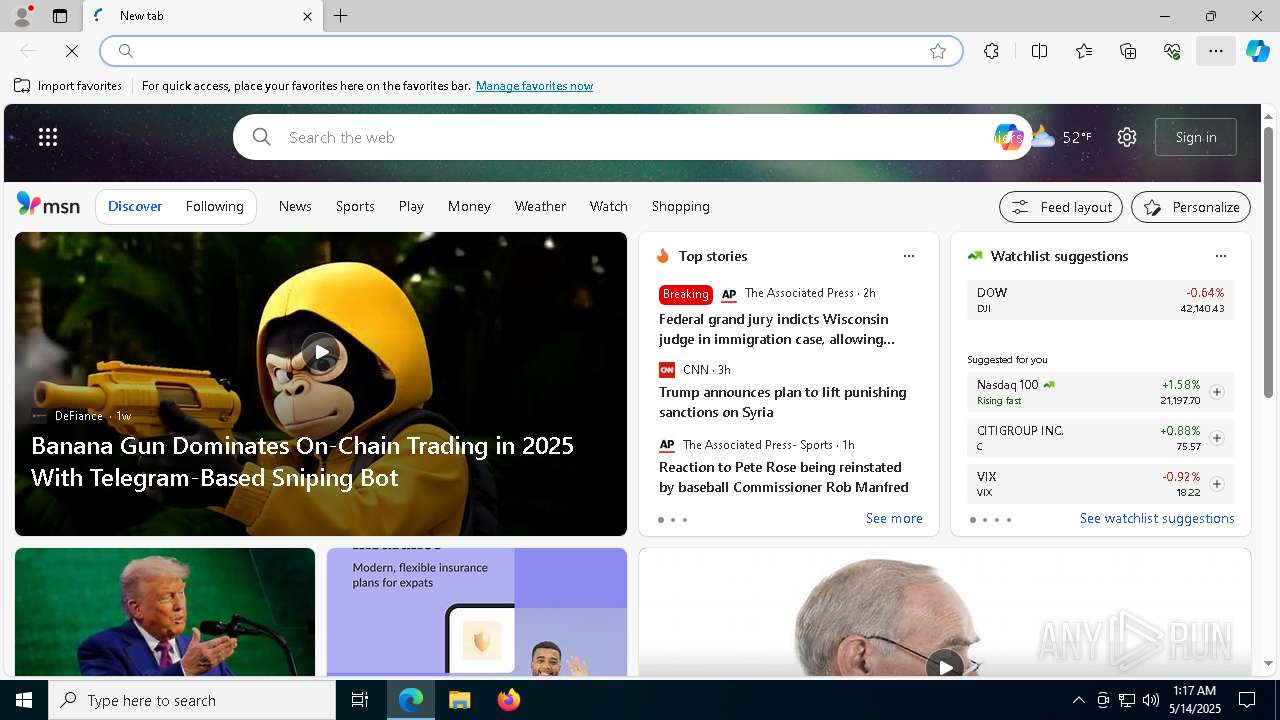Add Nasdaq 100 to watchlist
The image size is (1280, 720).
point(1217,392)
